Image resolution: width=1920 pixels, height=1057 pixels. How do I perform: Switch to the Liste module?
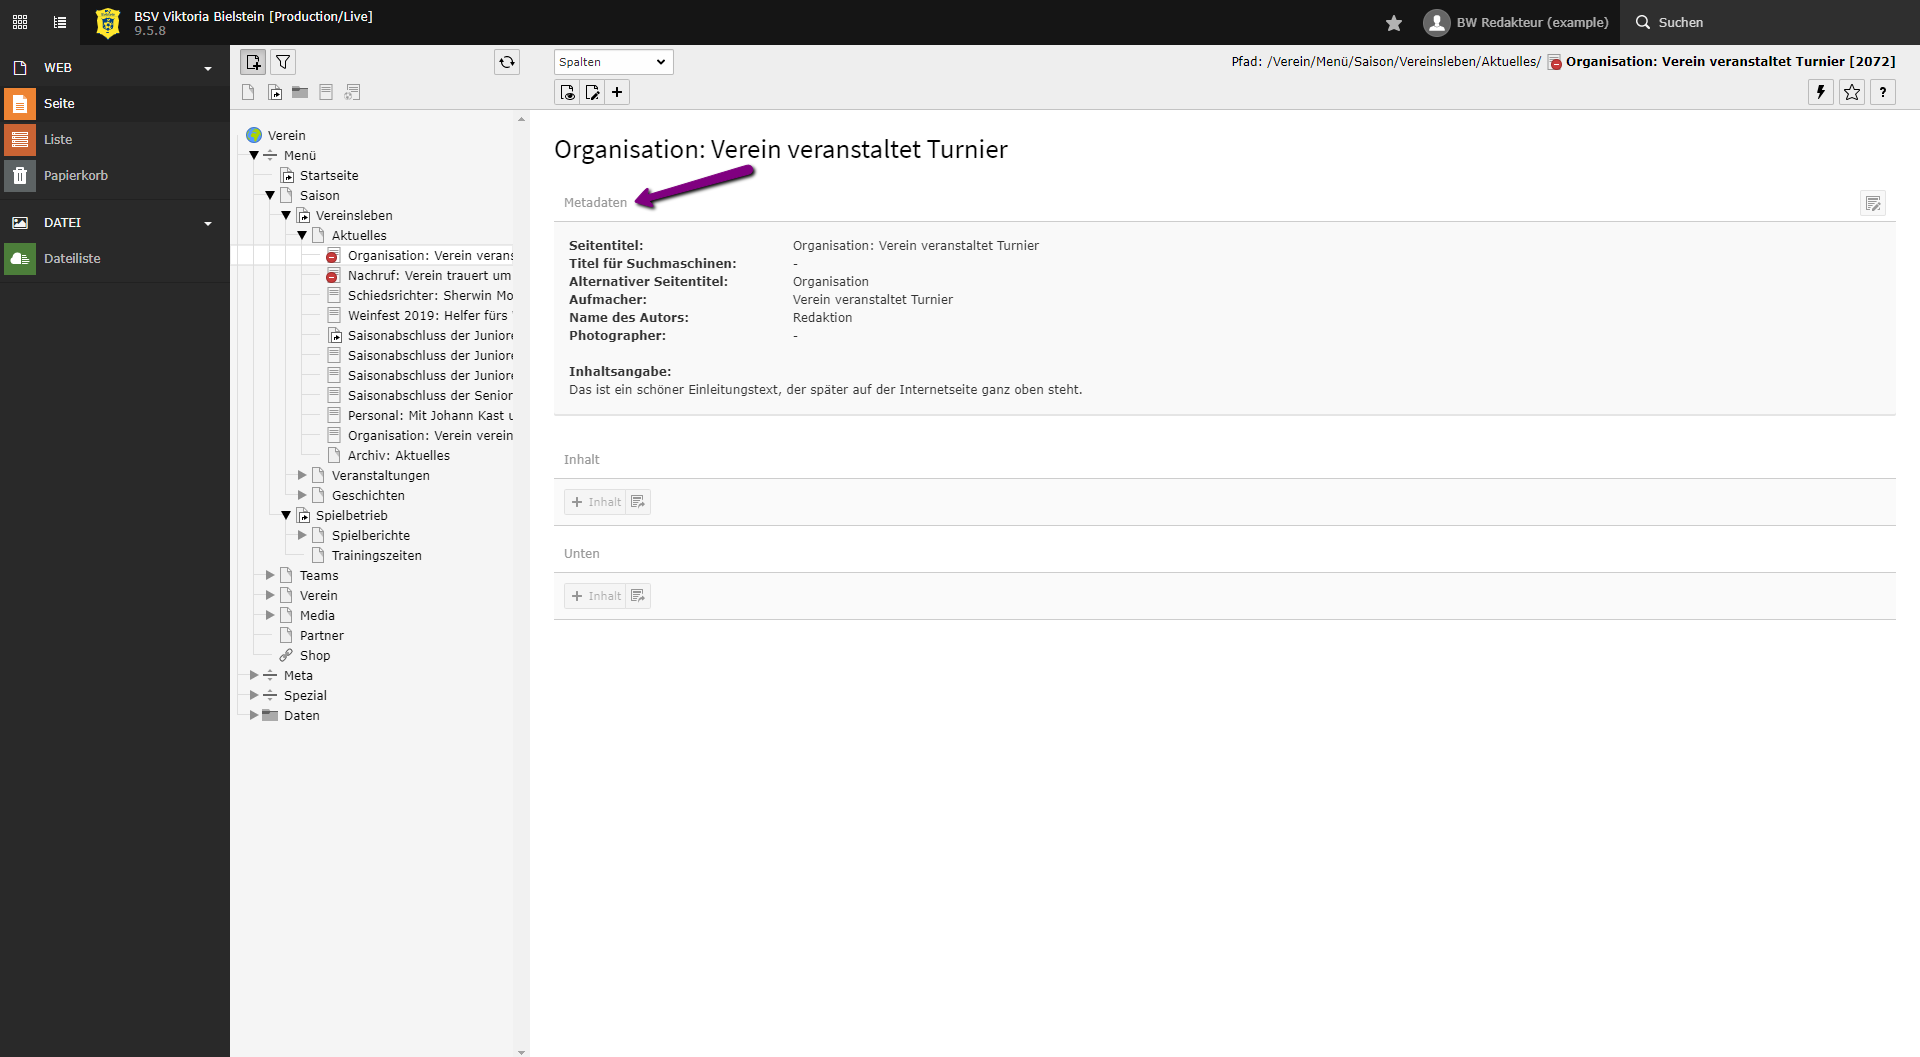point(58,139)
